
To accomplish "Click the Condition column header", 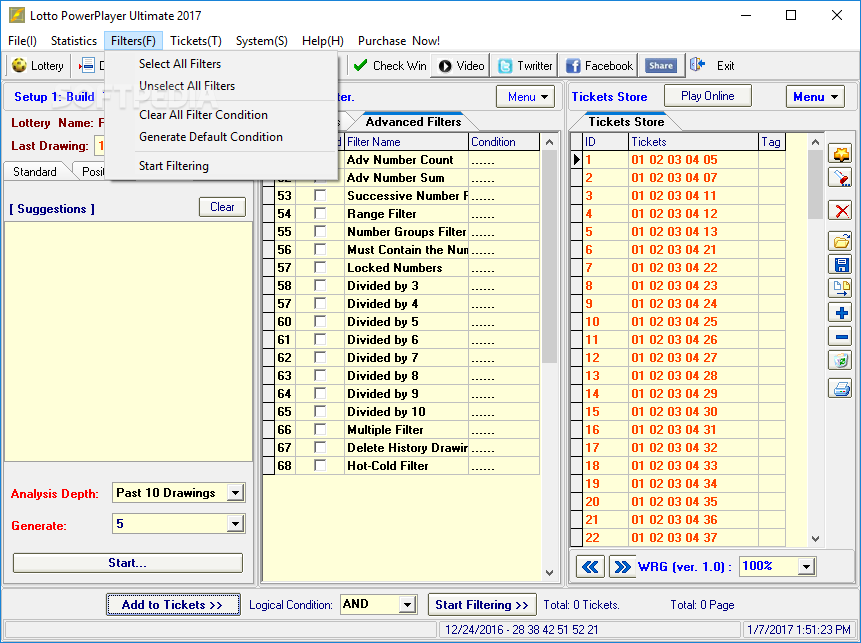I will 504,142.
